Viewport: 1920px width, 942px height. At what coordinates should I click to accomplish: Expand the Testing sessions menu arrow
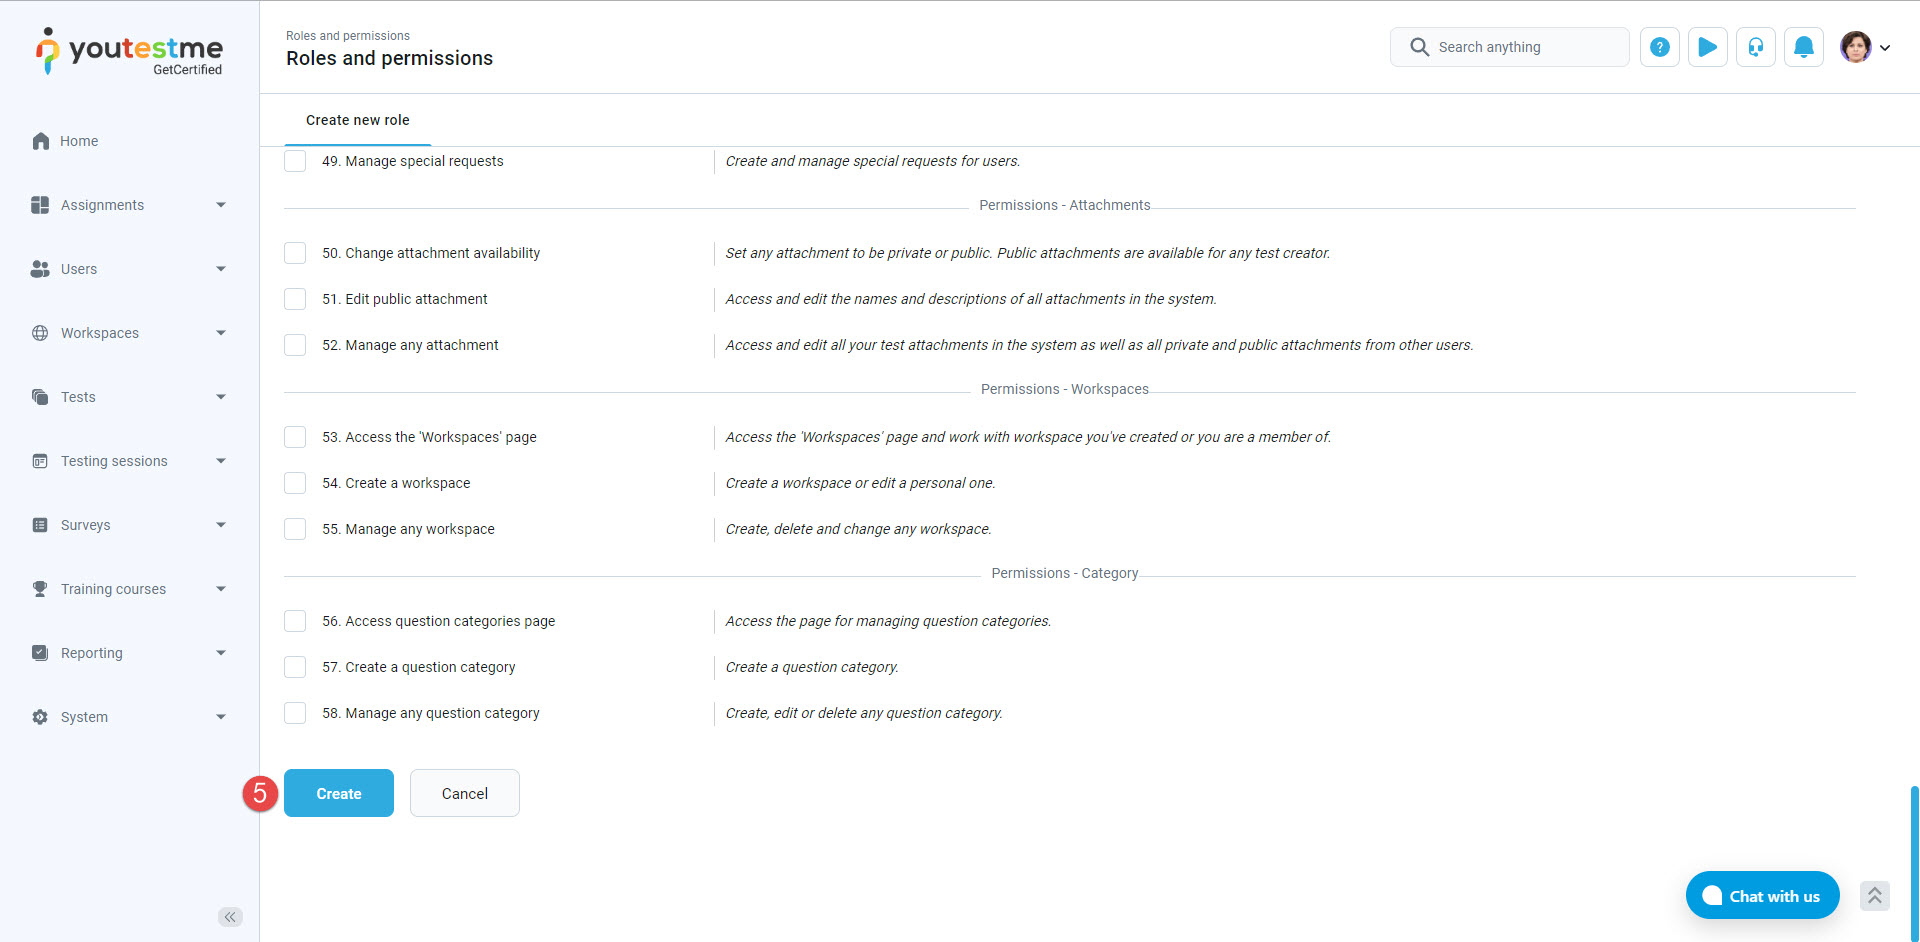click(x=221, y=461)
